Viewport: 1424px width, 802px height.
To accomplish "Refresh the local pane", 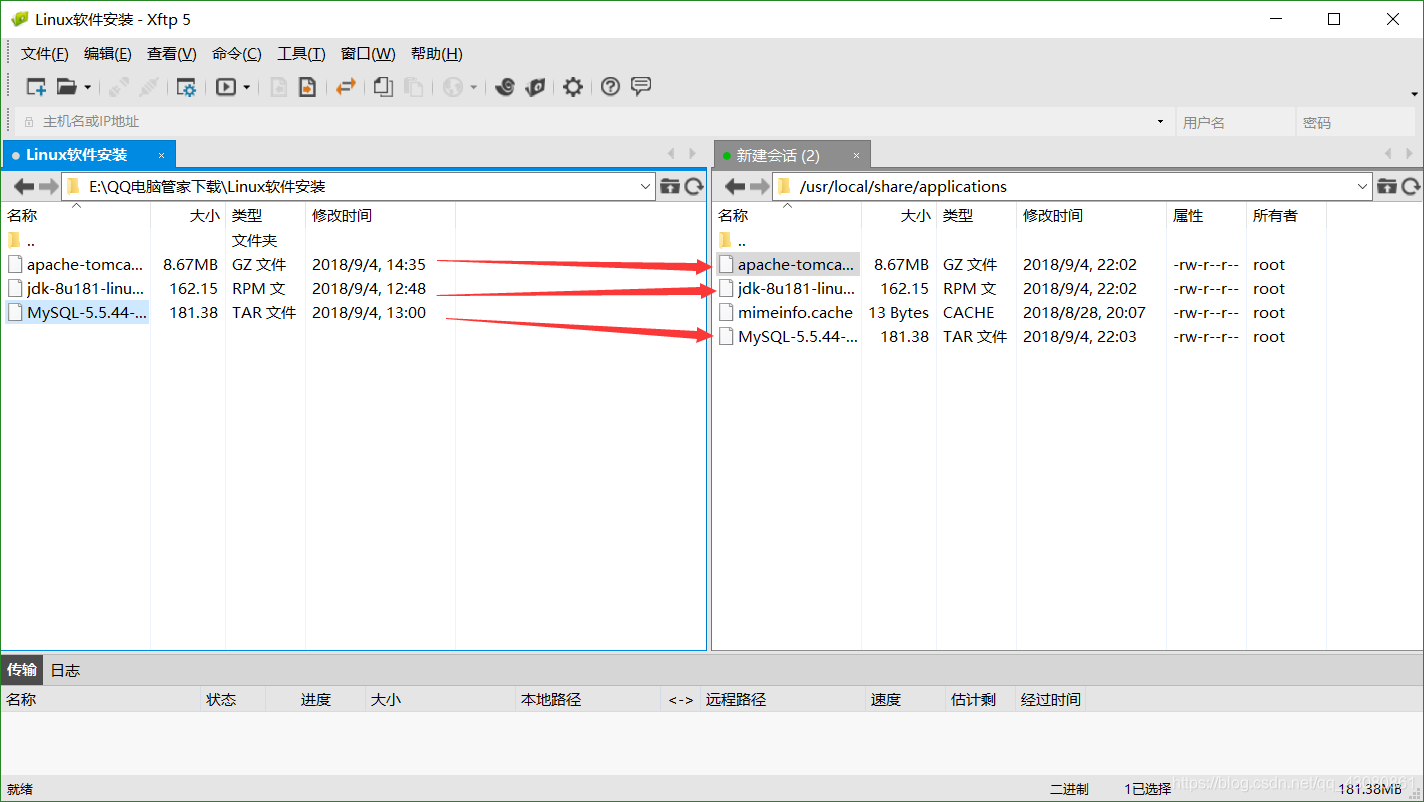I will point(694,187).
